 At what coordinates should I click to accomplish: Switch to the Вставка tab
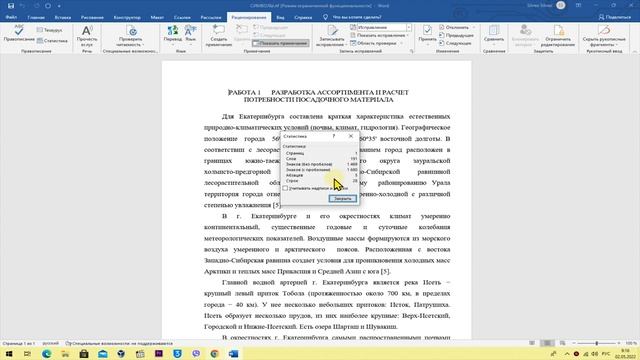[62, 17]
